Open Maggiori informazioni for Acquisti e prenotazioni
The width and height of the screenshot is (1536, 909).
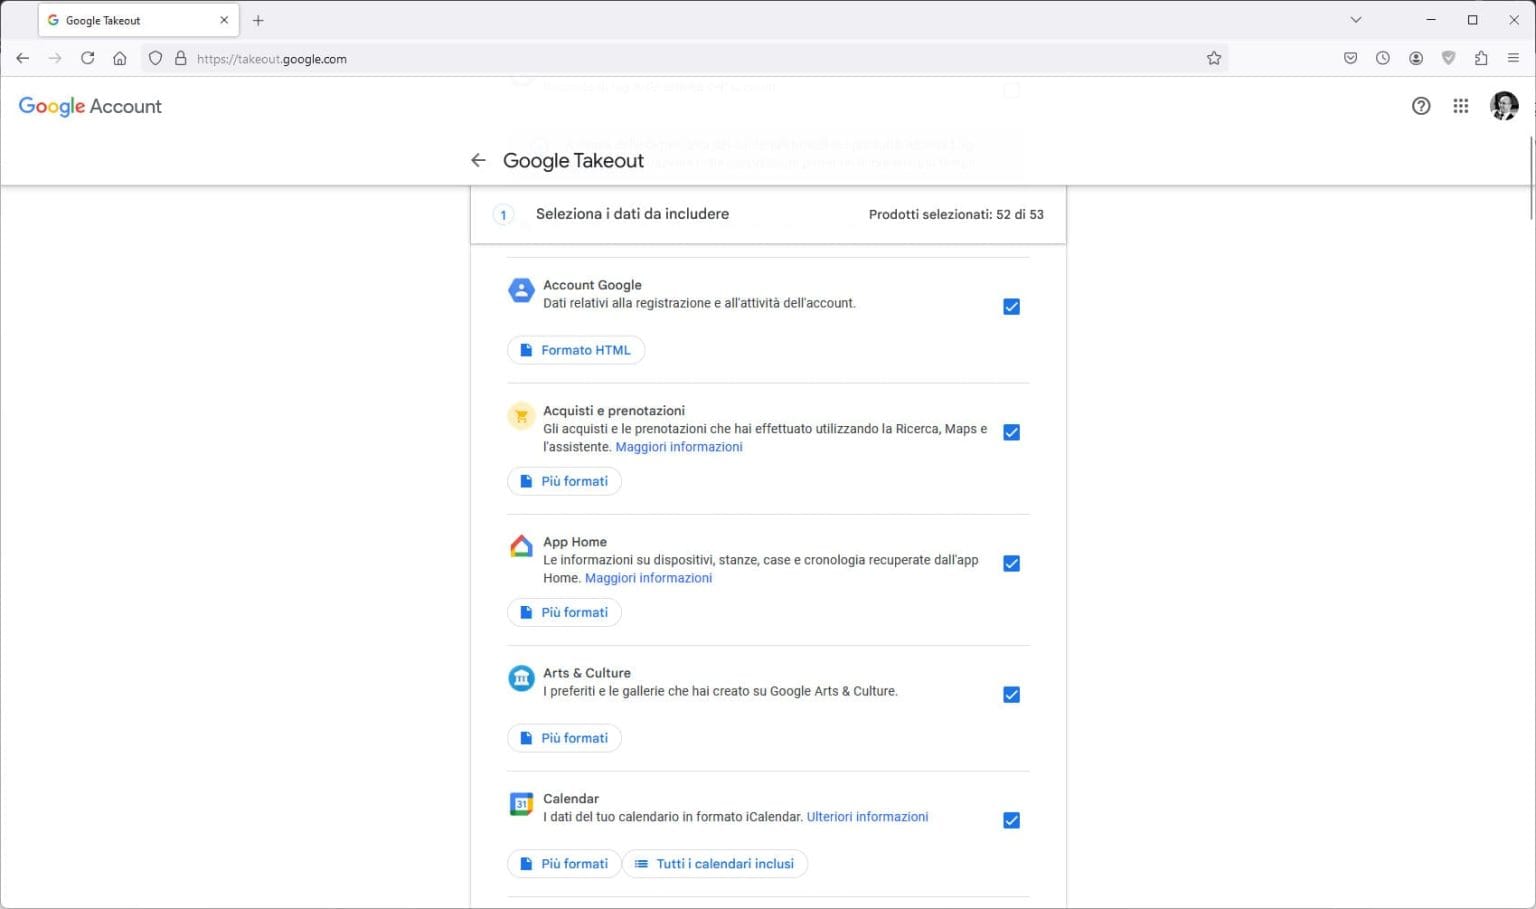pos(679,447)
